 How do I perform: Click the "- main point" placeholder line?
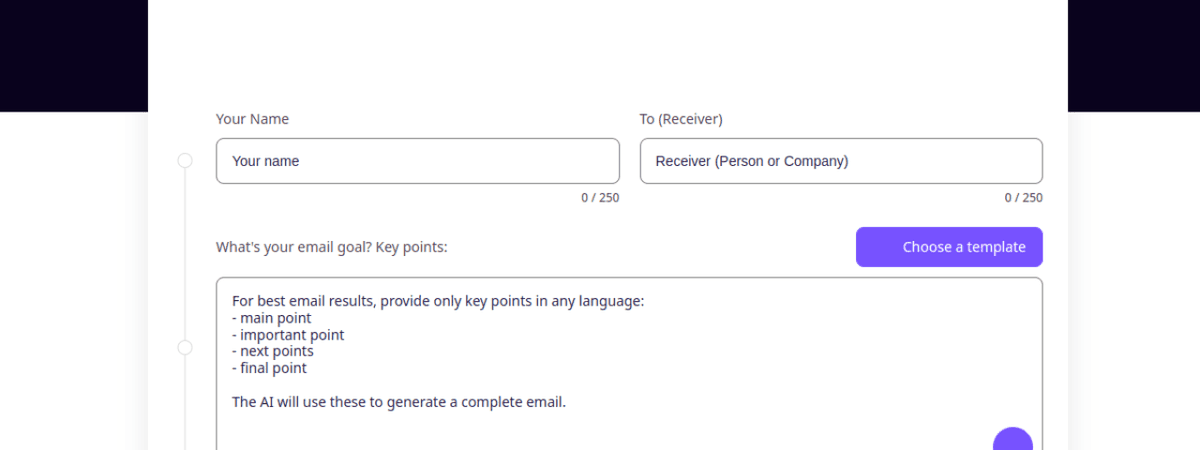272,318
